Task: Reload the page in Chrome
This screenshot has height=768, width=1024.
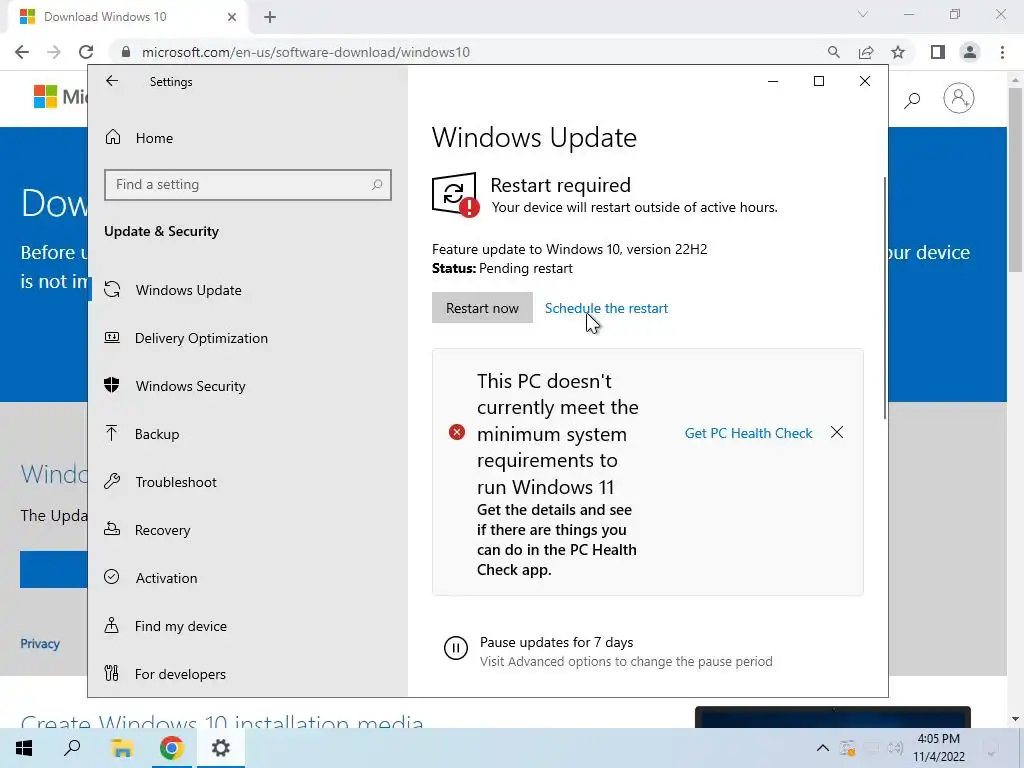Action: 86,52
